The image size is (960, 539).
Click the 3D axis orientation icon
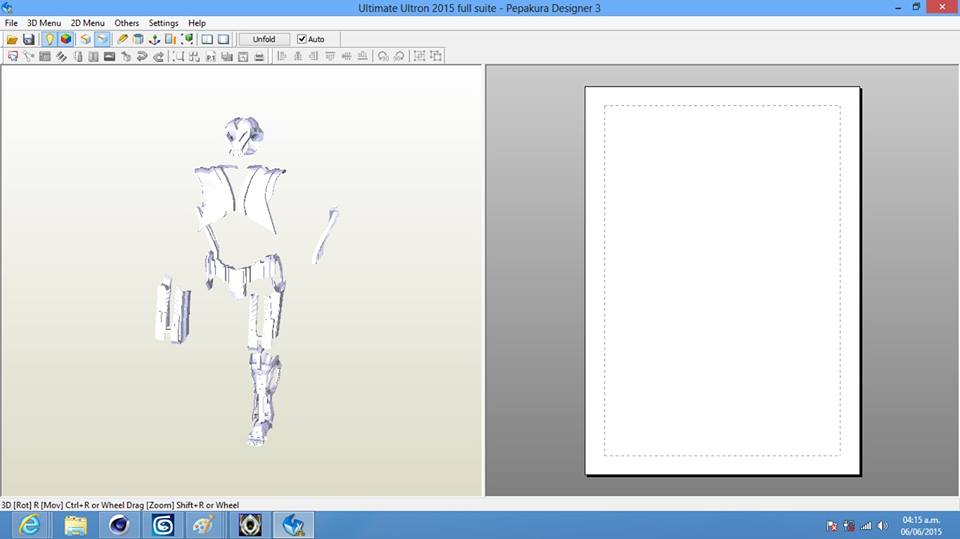[x=154, y=39]
